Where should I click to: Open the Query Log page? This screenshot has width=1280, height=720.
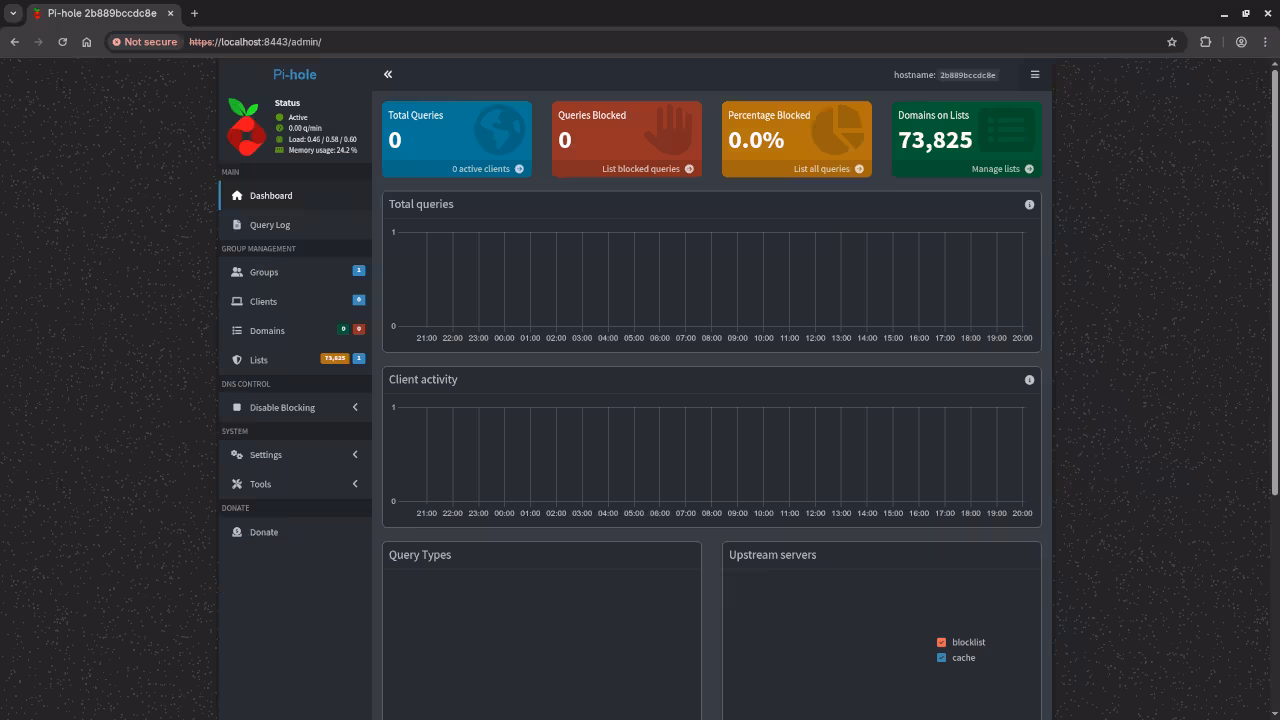click(269, 225)
